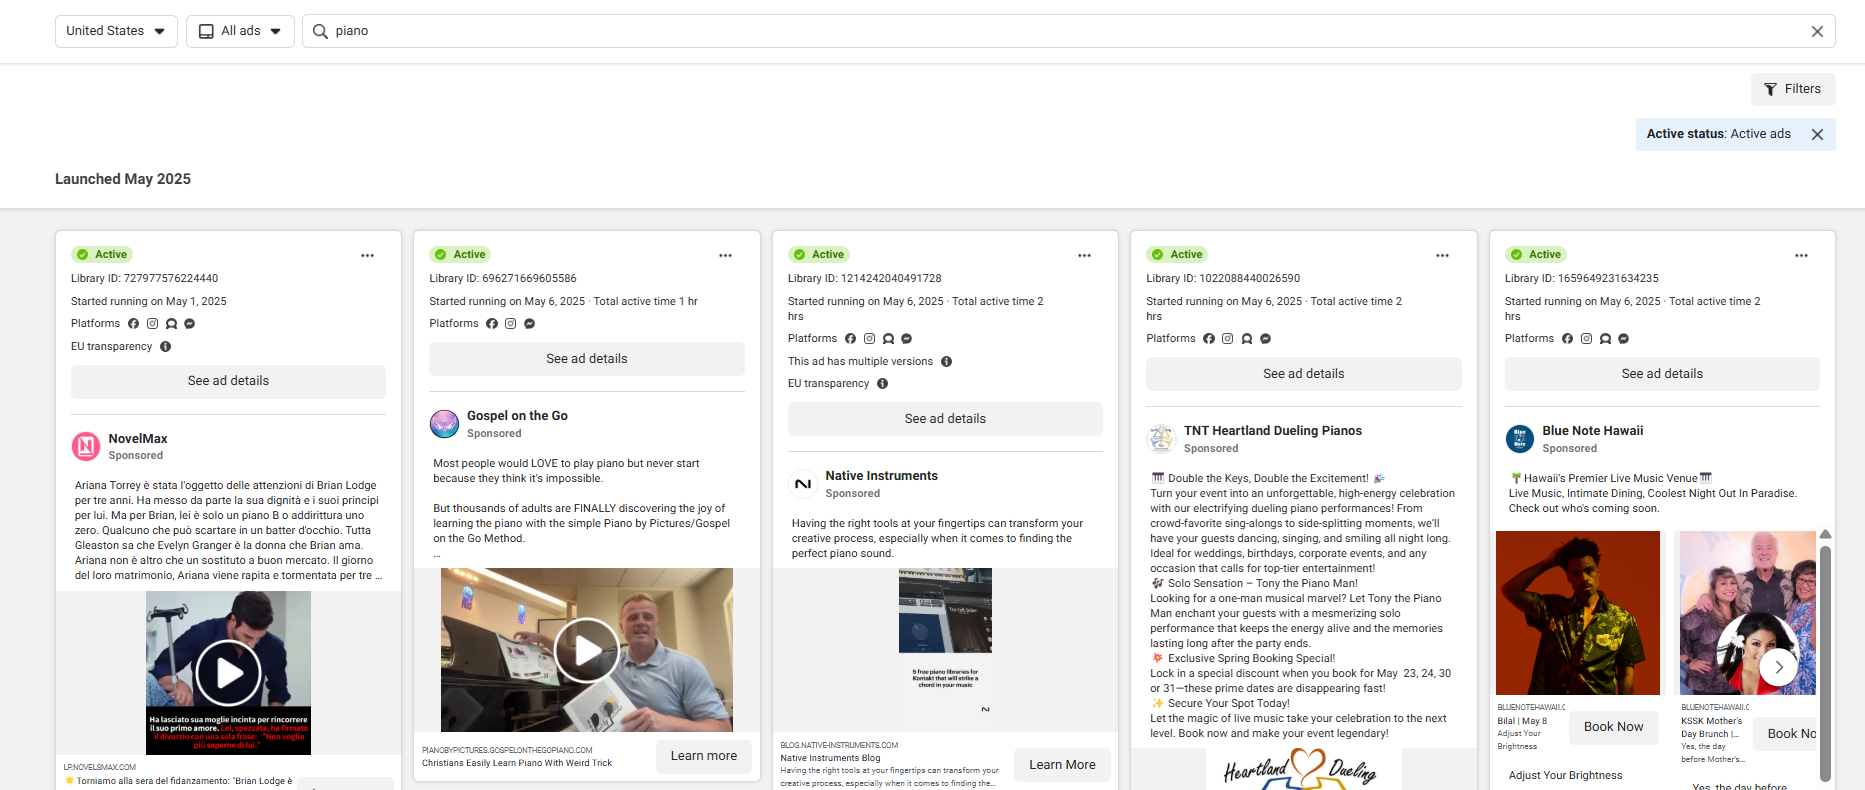Open the more options menu on the Gospel on the Go ad
The image size is (1865, 790).
pos(725,256)
